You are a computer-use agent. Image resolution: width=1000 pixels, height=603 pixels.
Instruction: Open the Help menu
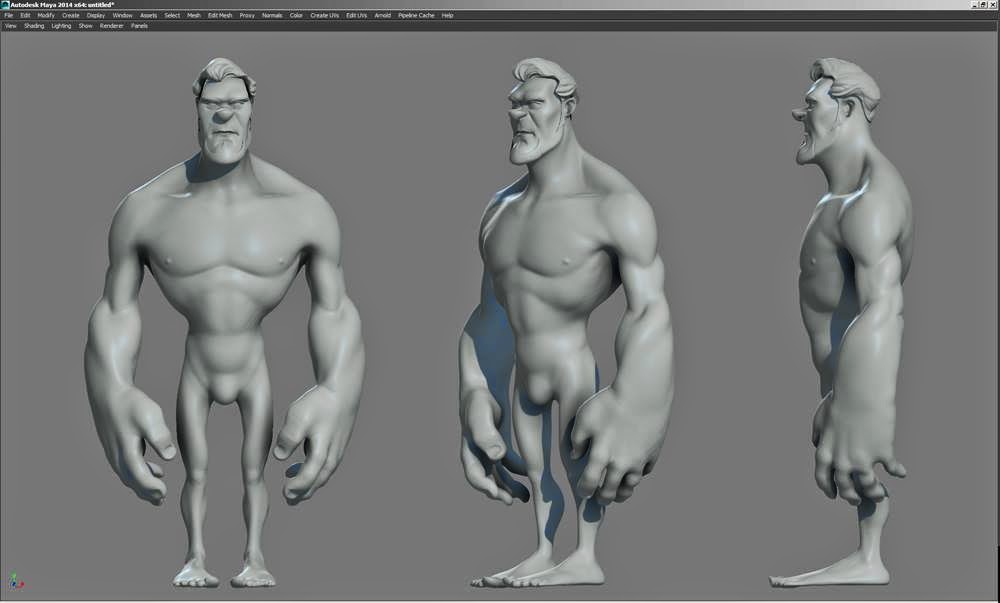(x=448, y=15)
